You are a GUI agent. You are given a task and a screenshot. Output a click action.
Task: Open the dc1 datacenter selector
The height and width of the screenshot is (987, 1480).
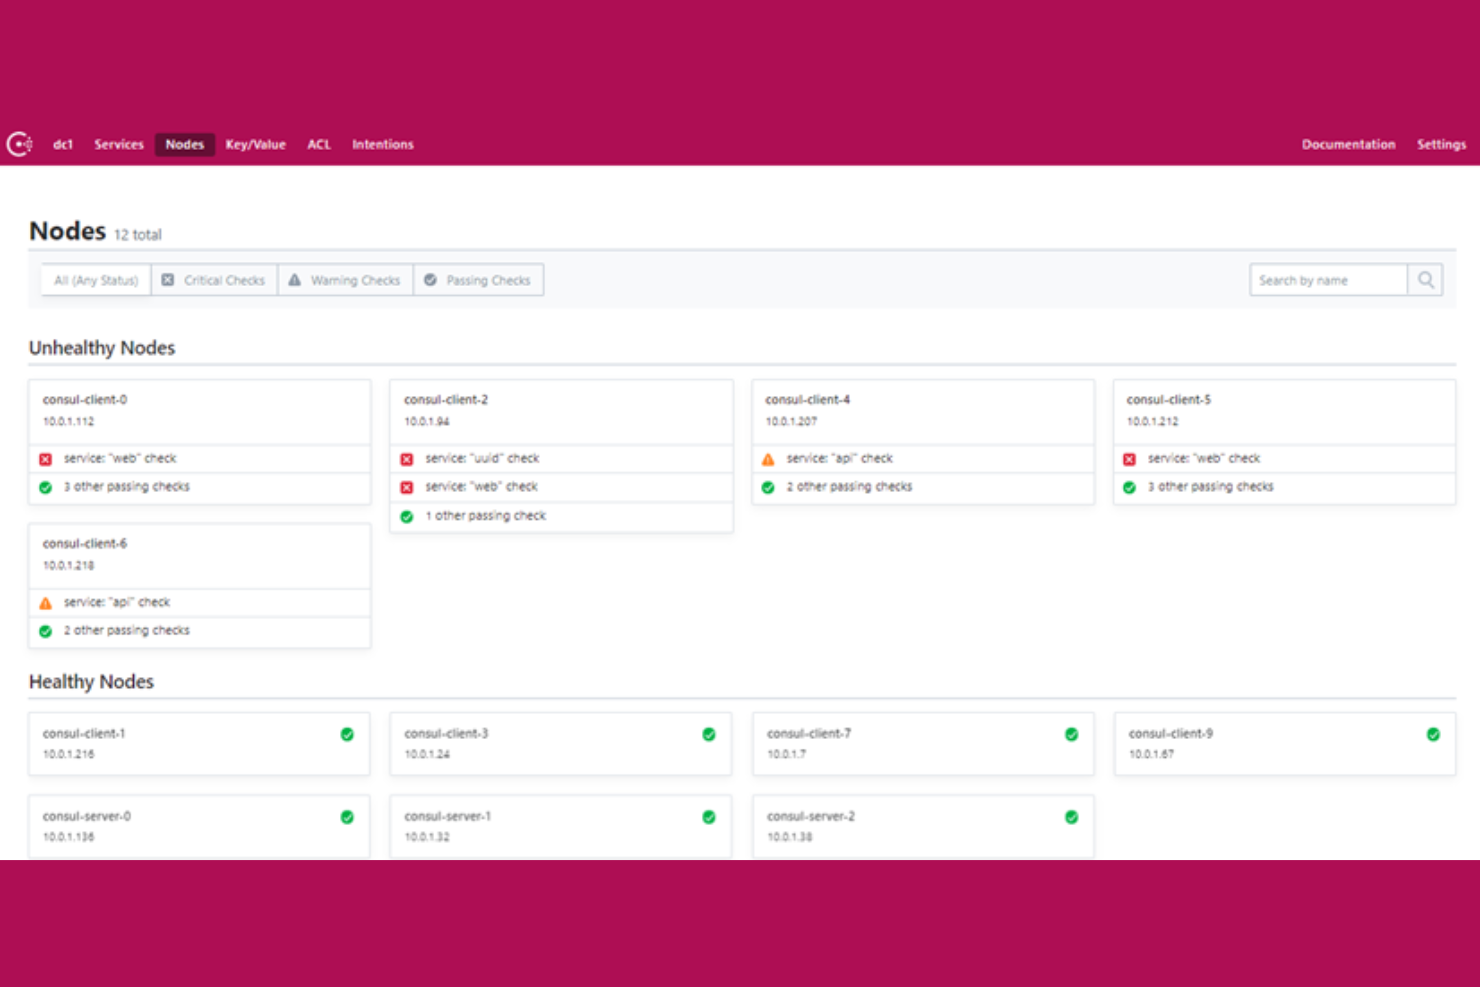pyautogui.click(x=62, y=144)
